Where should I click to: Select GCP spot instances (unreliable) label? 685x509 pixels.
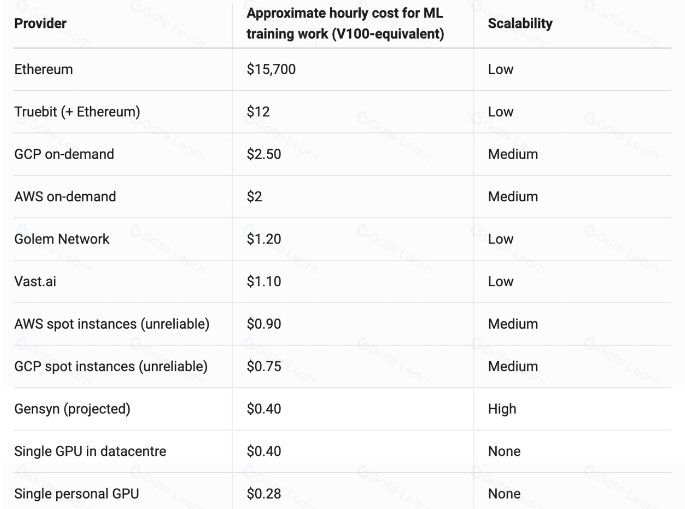coord(111,366)
